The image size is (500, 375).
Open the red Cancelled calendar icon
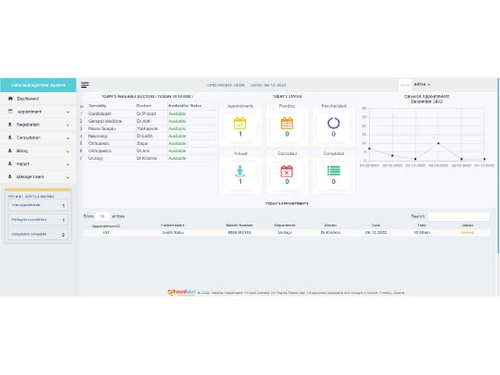(x=287, y=171)
